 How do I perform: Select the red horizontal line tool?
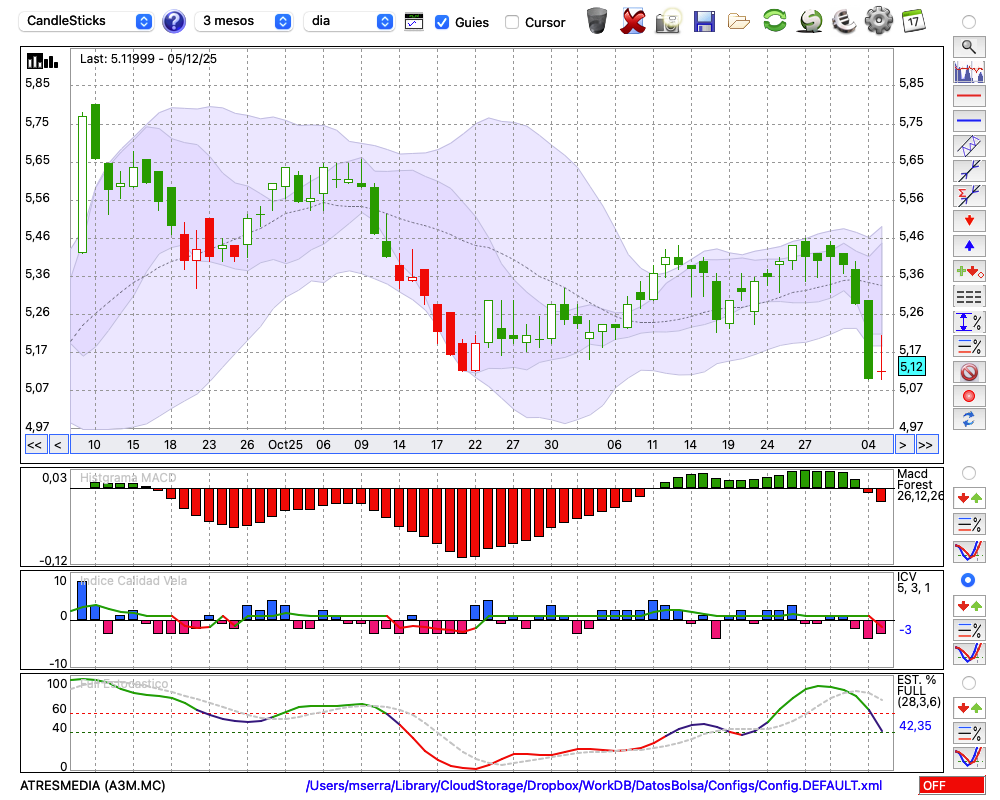click(x=969, y=96)
